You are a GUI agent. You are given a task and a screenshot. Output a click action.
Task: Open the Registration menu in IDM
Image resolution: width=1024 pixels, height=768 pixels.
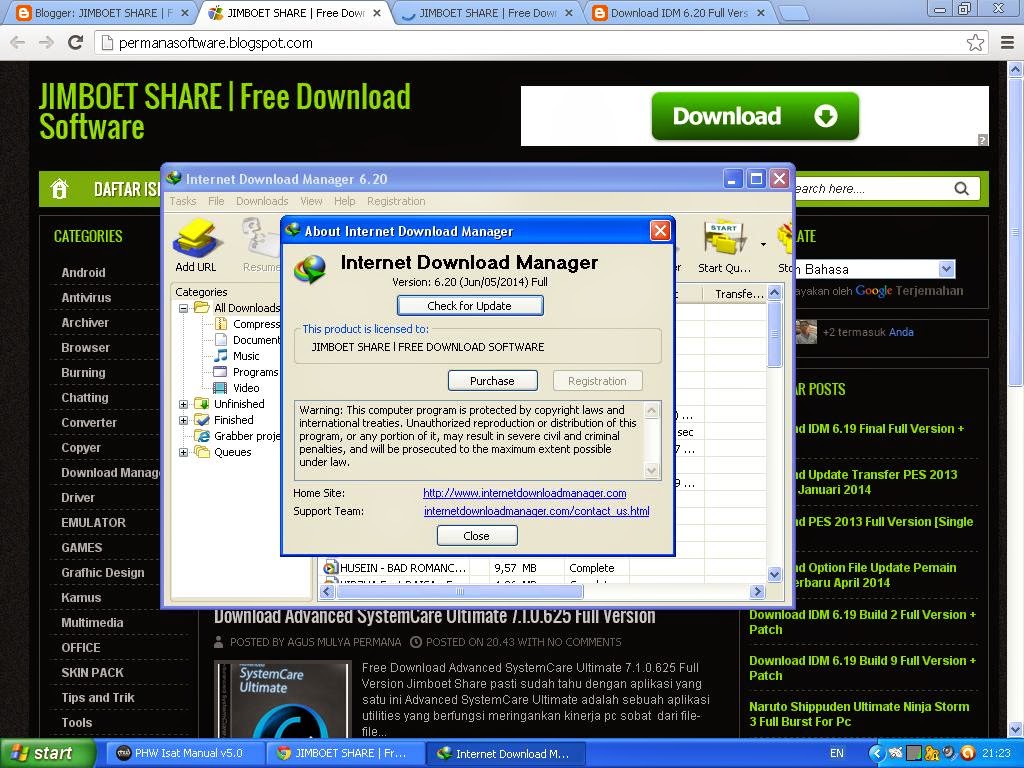coord(396,201)
